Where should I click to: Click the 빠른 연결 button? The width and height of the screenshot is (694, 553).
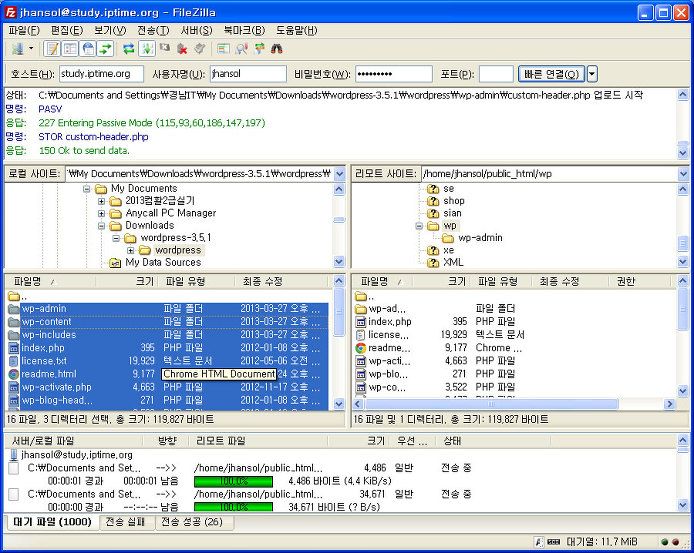pyautogui.click(x=551, y=74)
